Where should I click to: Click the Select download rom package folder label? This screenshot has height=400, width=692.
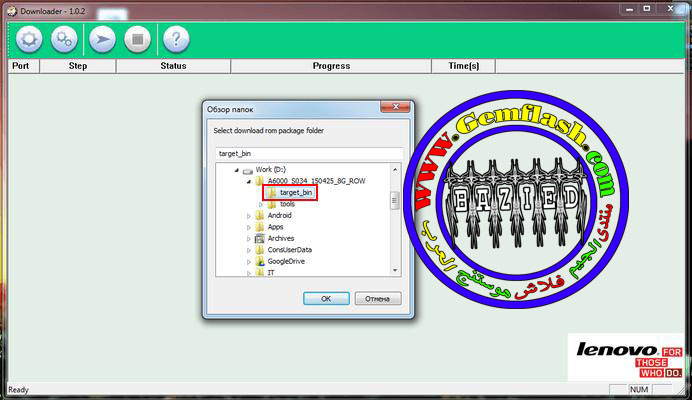(x=268, y=131)
